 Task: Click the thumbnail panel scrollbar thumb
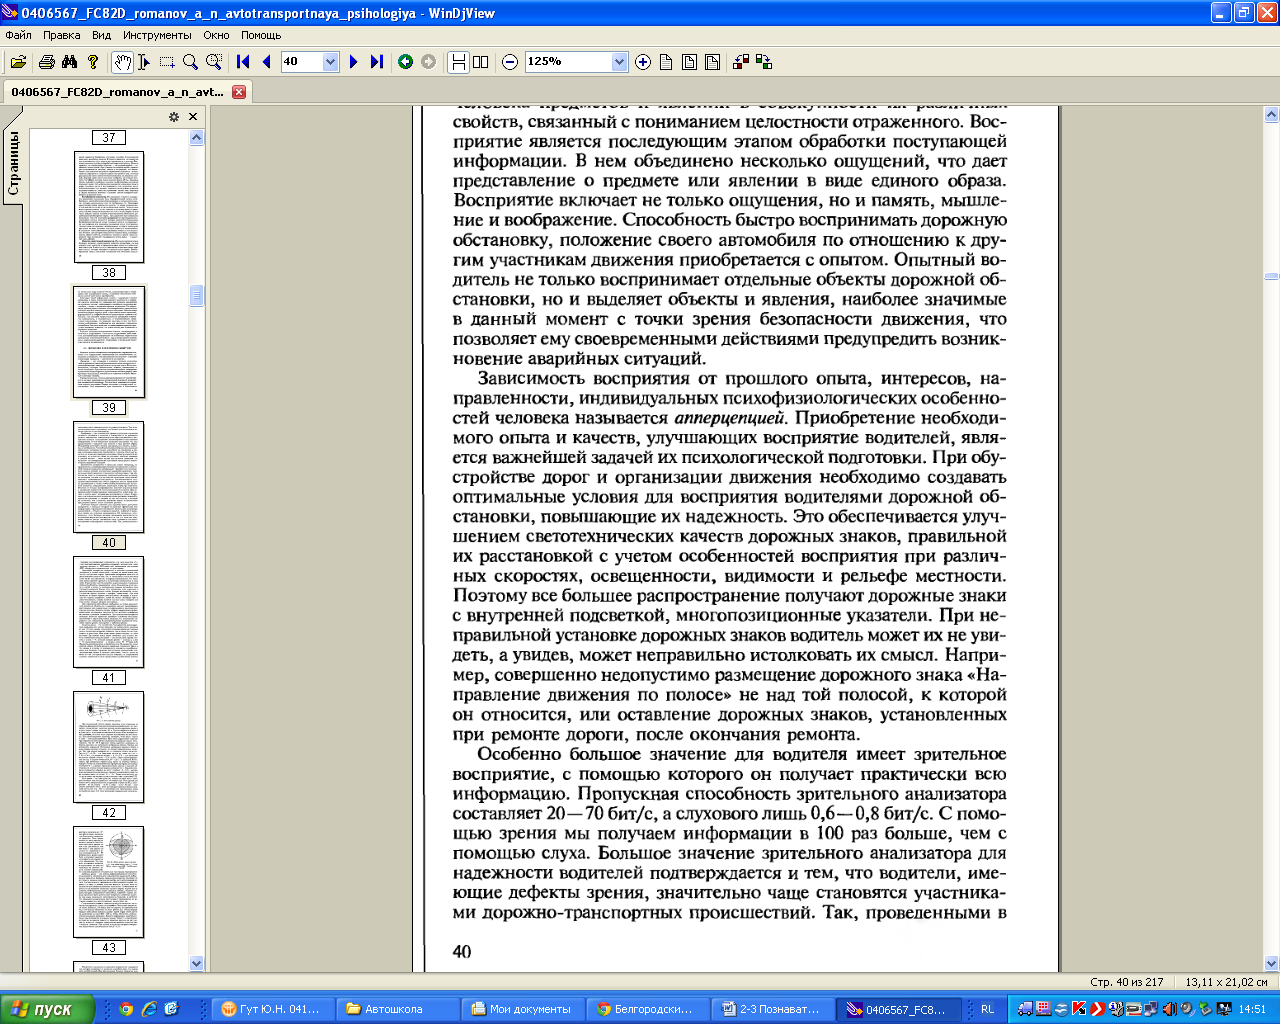point(197,295)
